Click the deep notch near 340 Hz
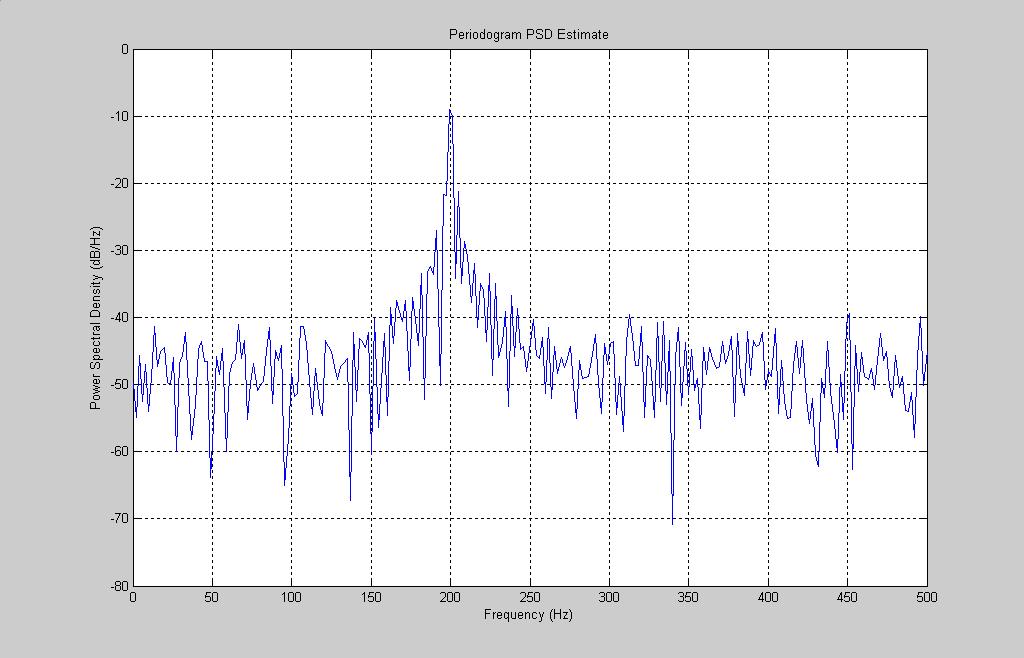This screenshot has width=1024, height=658. tap(673, 522)
